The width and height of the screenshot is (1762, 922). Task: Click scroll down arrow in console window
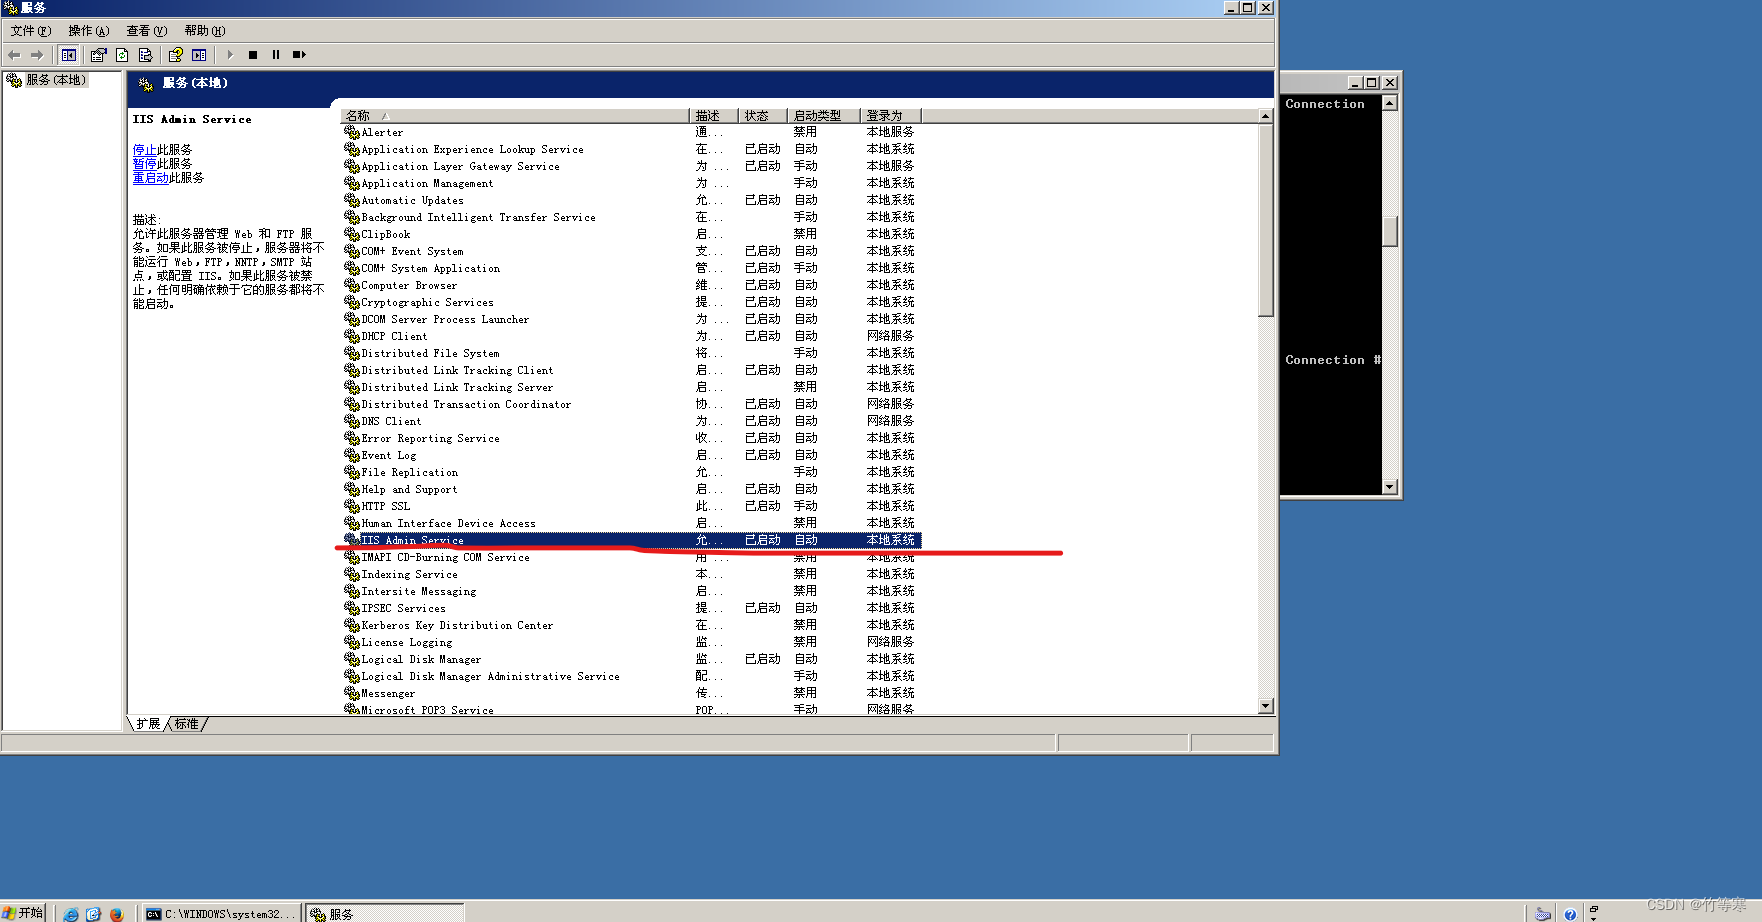pos(1389,487)
